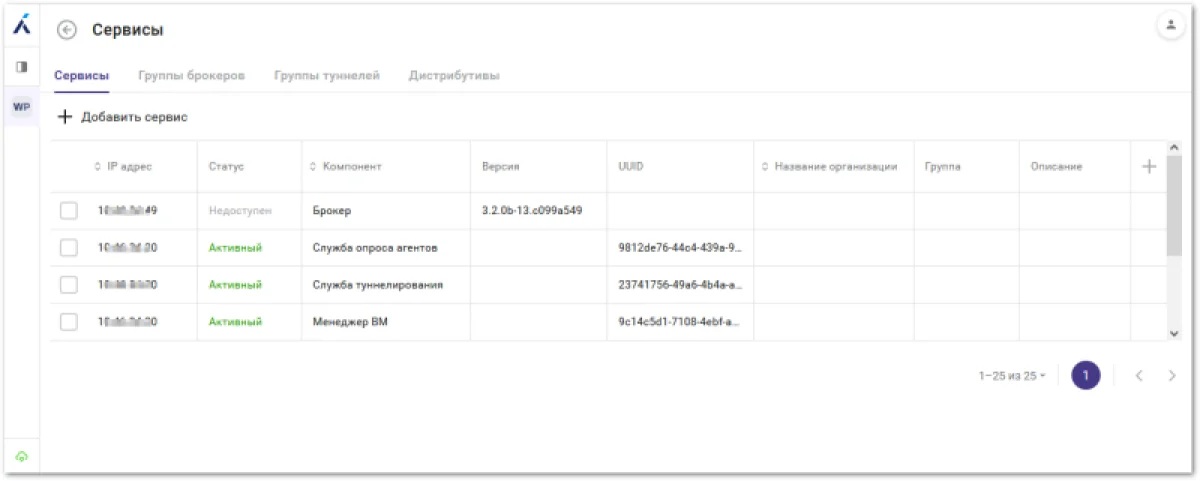The image size is (1200, 481).
Task: Sort by IP адрес column
Action: (x=123, y=166)
